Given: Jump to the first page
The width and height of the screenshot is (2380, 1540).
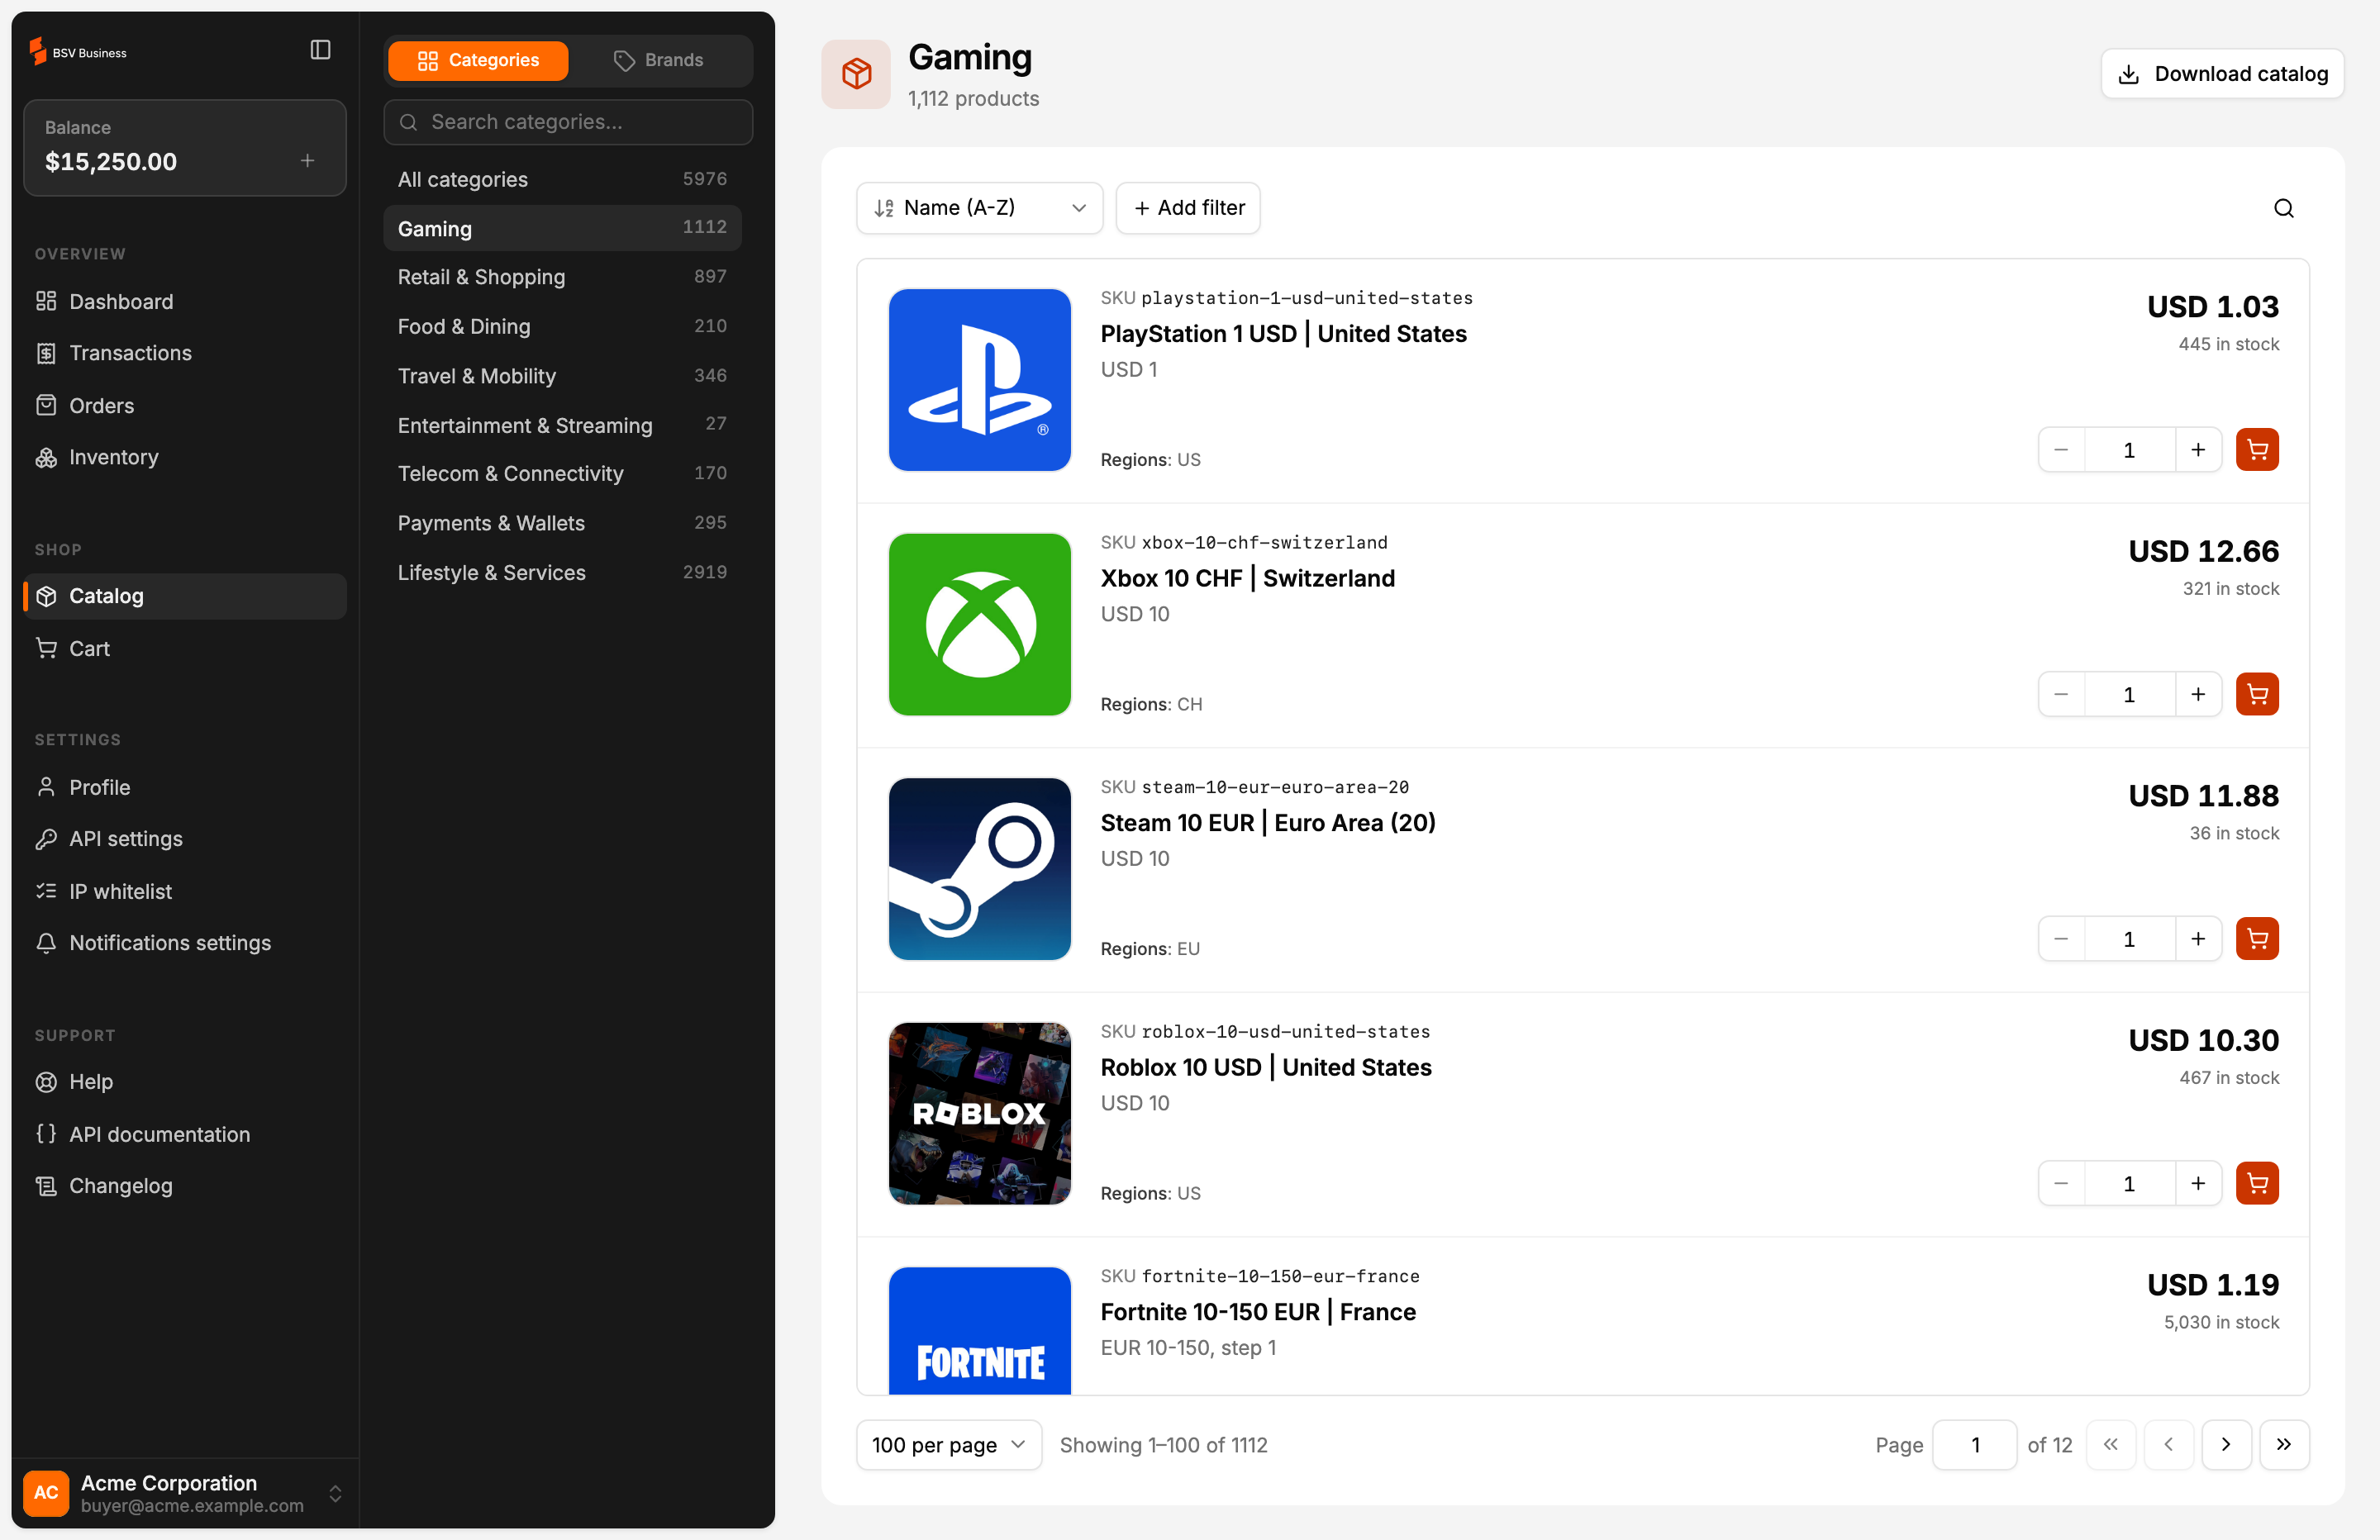Looking at the screenshot, I should pos(2110,1444).
